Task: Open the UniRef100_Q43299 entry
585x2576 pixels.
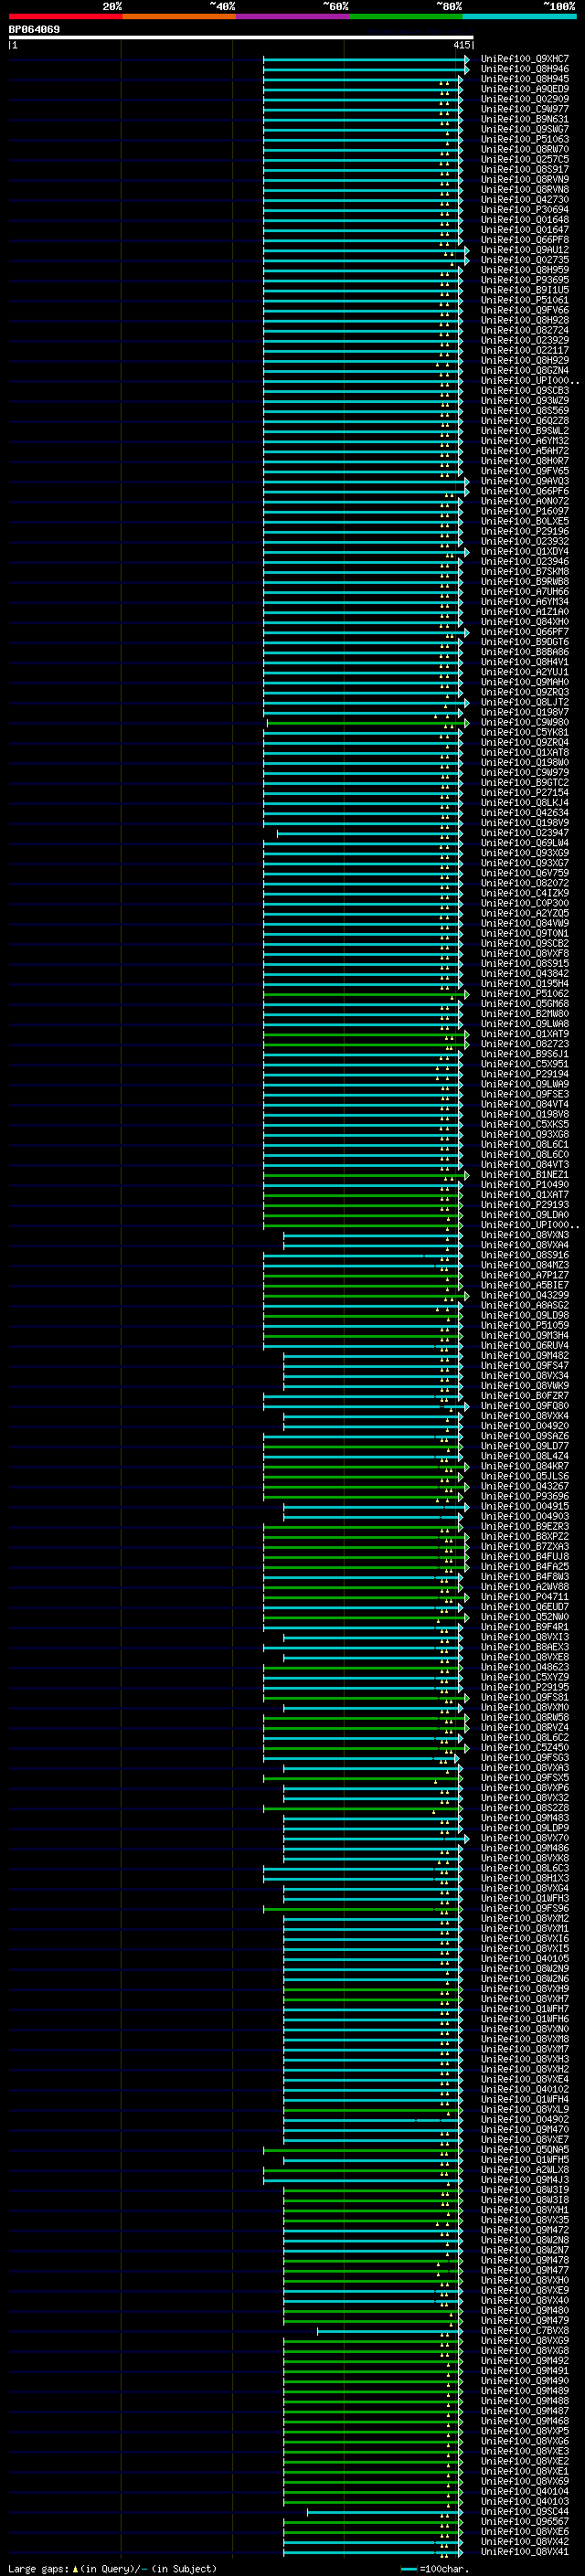Action: 525,1295
